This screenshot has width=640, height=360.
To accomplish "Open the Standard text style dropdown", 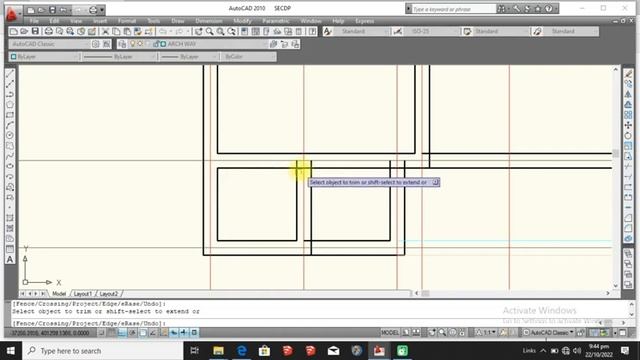I will coord(362,31).
